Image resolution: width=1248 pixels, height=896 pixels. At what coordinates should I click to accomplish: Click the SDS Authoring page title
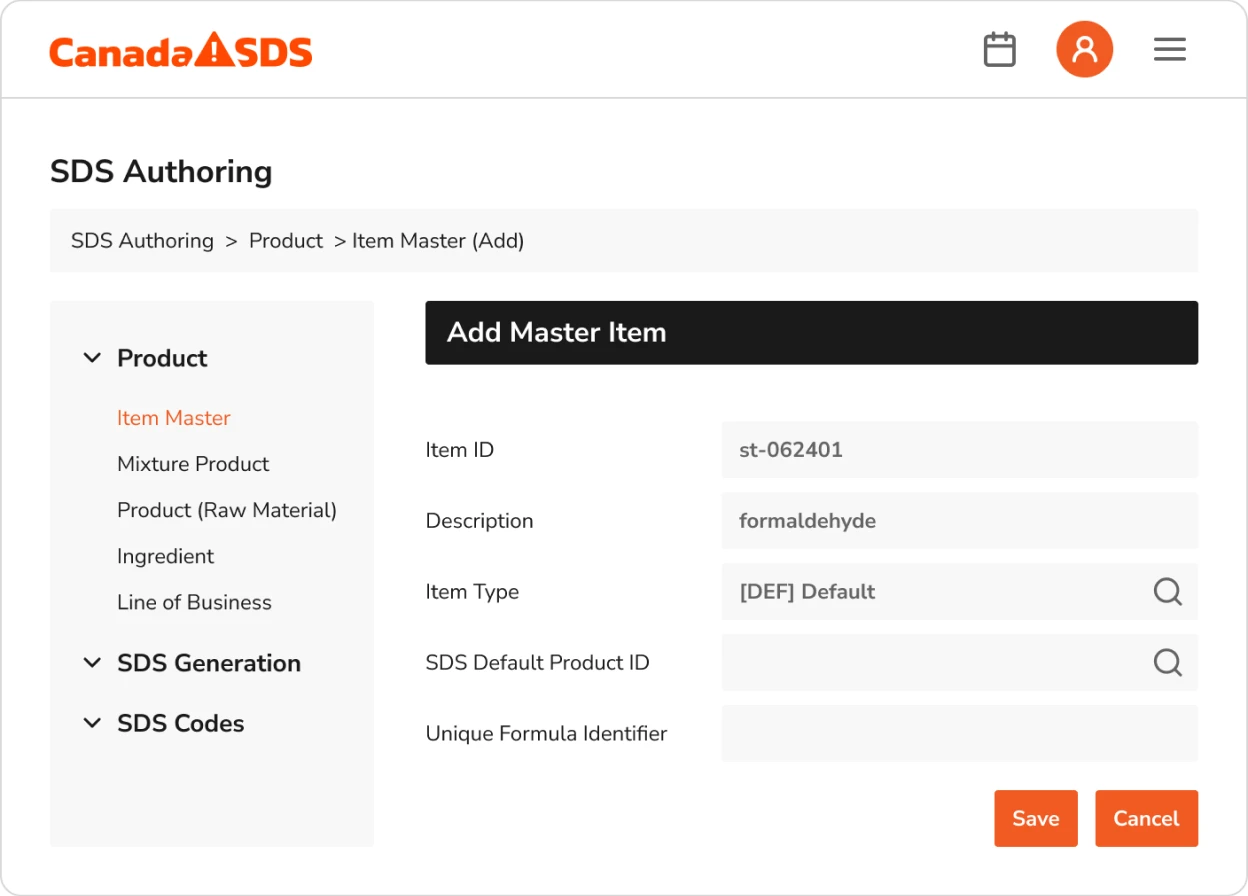click(161, 171)
